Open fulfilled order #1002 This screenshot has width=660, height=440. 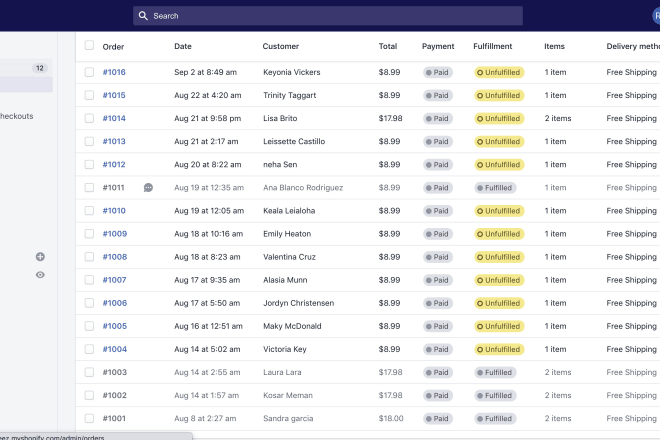point(114,395)
